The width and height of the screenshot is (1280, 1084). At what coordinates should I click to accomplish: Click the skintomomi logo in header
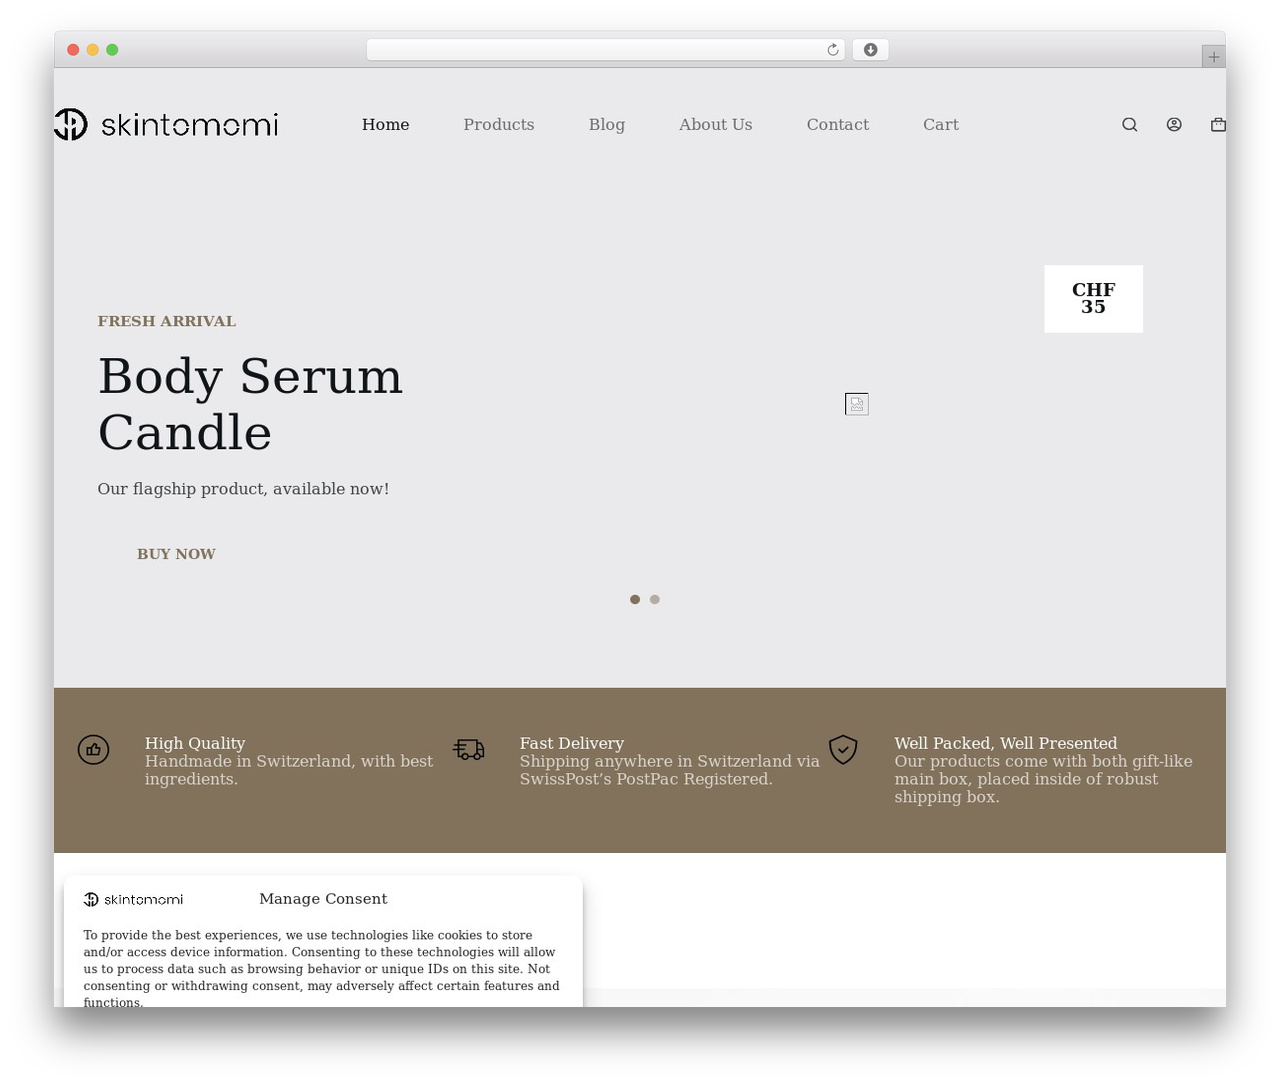[166, 124]
